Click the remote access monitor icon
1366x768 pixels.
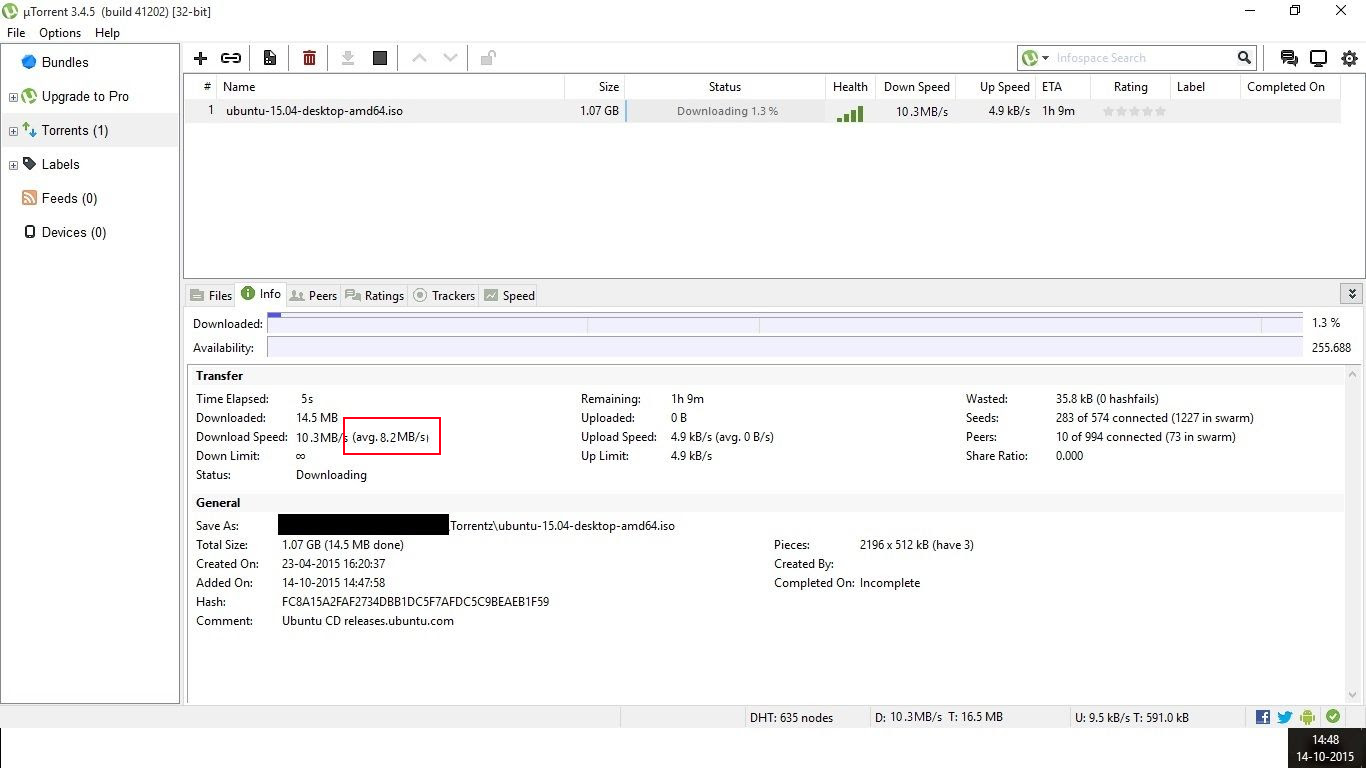[1318, 58]
